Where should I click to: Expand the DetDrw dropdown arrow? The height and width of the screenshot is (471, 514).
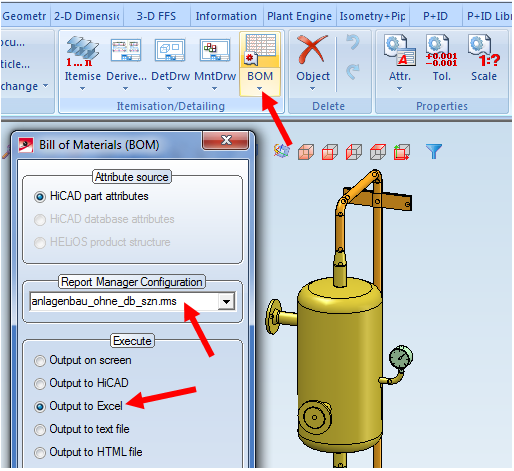point(169,89)
